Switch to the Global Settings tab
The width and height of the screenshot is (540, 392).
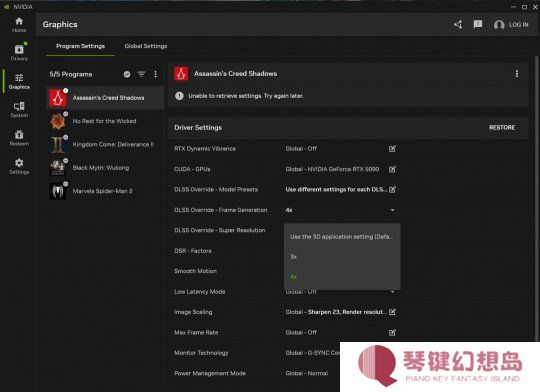(146, 46)
